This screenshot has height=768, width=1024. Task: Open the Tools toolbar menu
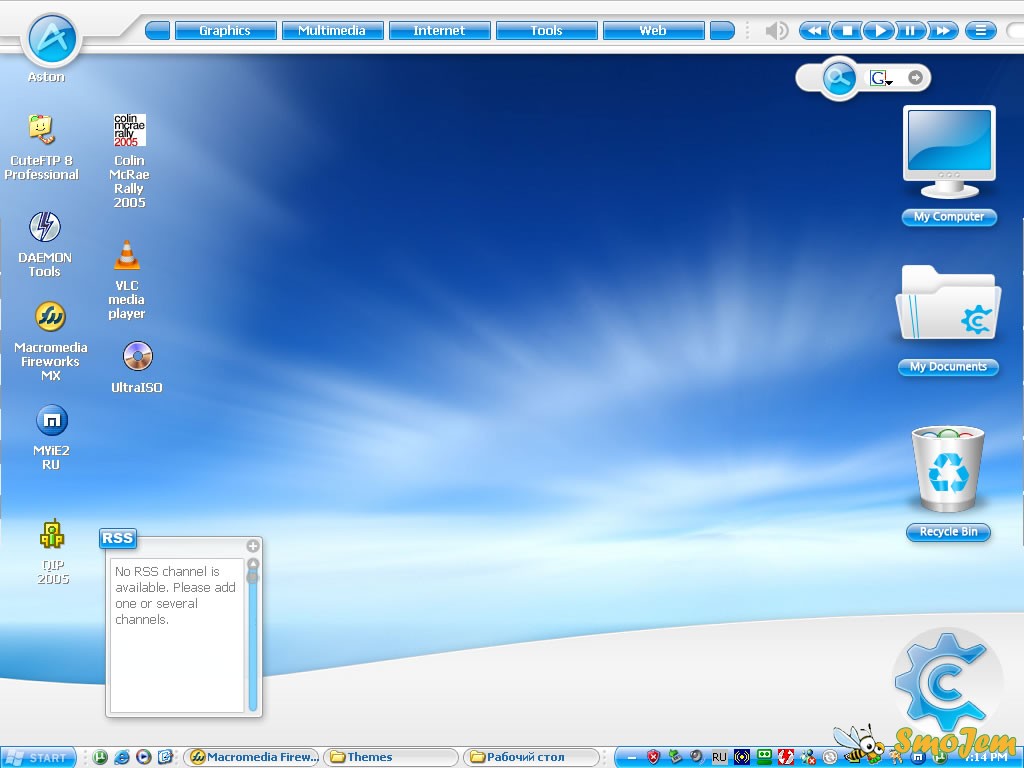(547, 31)
